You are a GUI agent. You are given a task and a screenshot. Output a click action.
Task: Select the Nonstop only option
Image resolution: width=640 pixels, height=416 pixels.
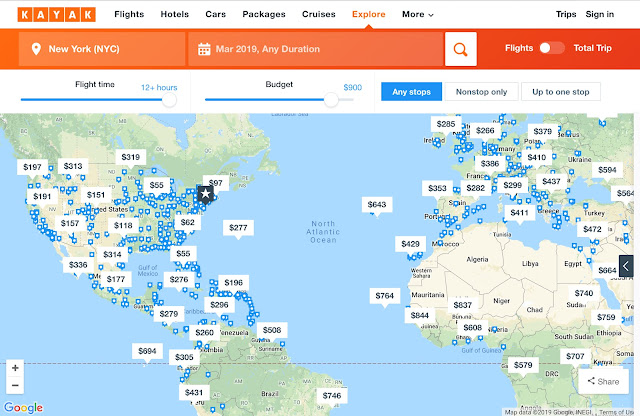pos(482,92)
